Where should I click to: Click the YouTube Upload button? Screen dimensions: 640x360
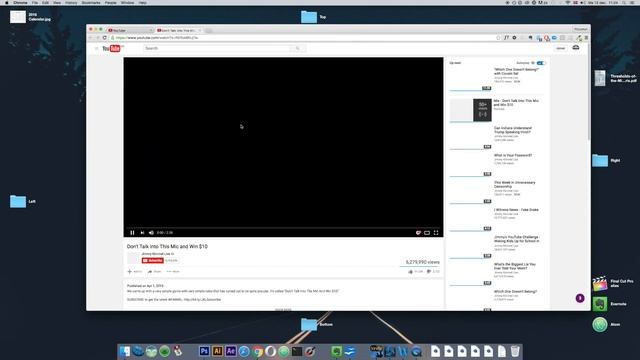coord(561,48)
